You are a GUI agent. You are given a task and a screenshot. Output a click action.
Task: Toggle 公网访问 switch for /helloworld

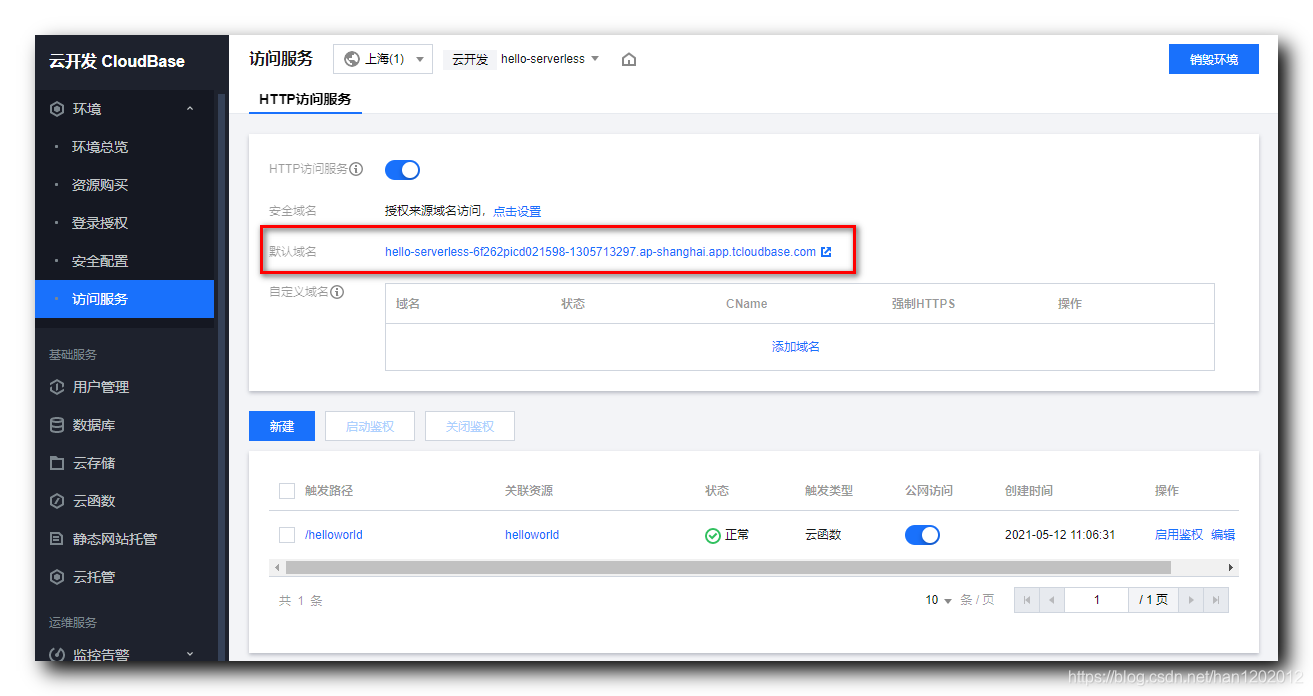[x=922, y=535]
